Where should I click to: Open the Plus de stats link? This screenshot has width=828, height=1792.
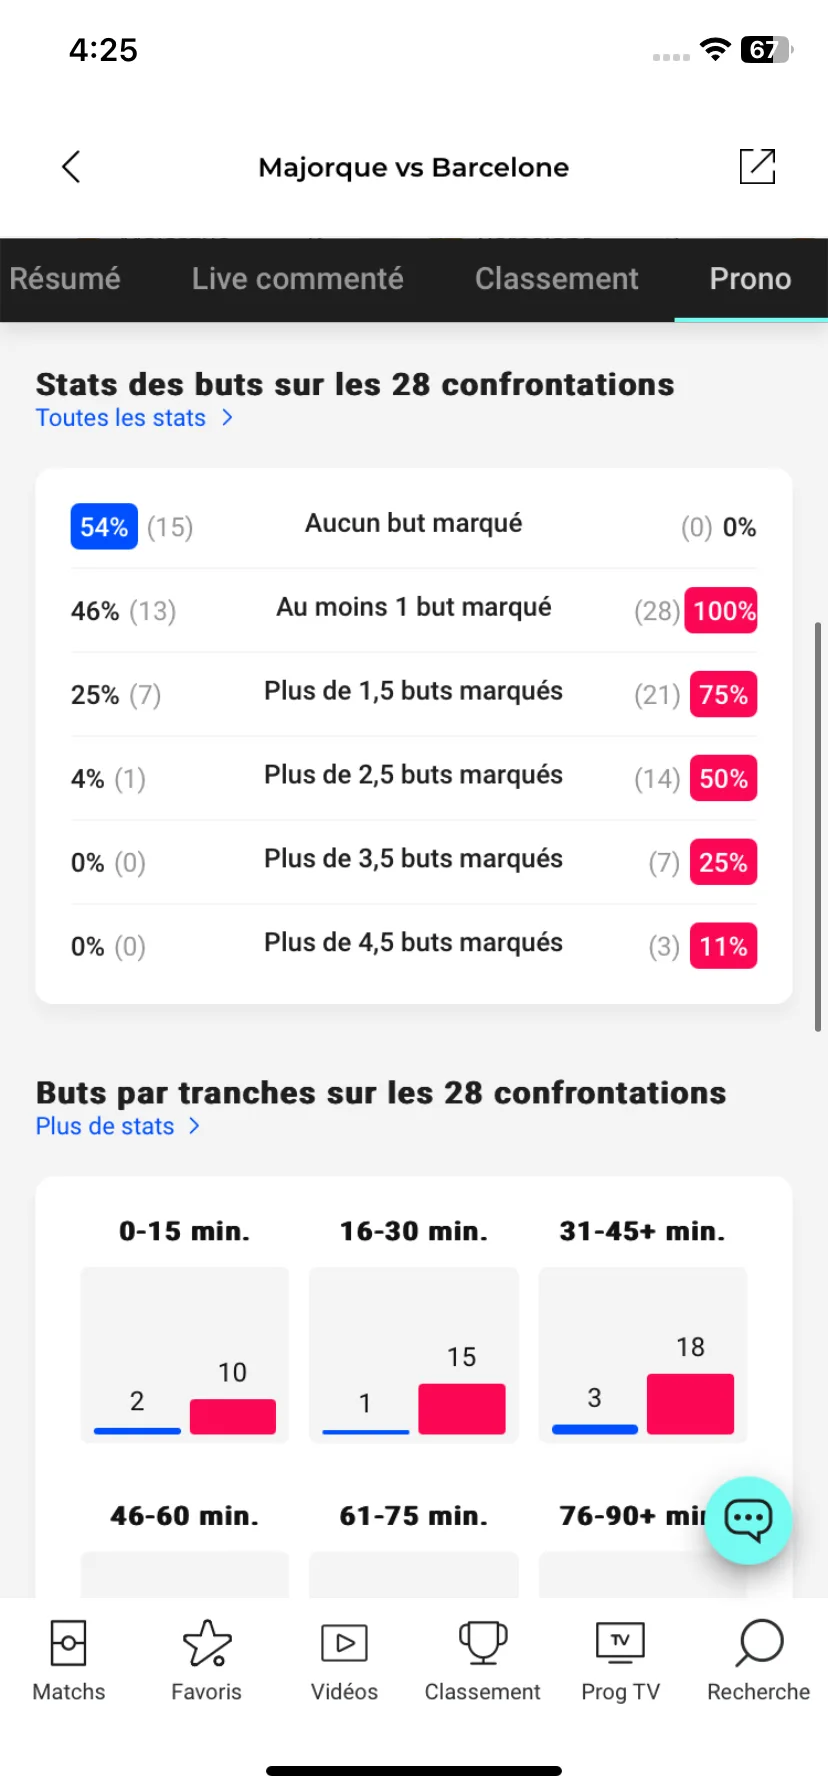click(105, 1126)
